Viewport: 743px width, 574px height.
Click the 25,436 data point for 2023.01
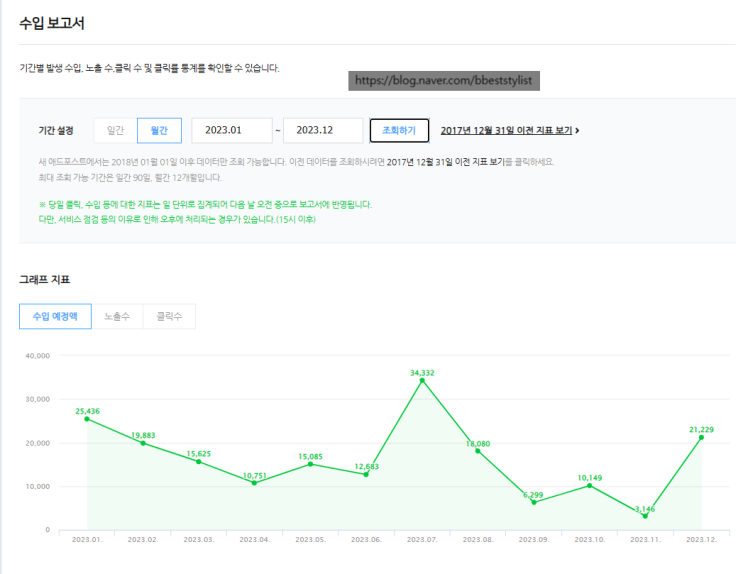point(87,419)
